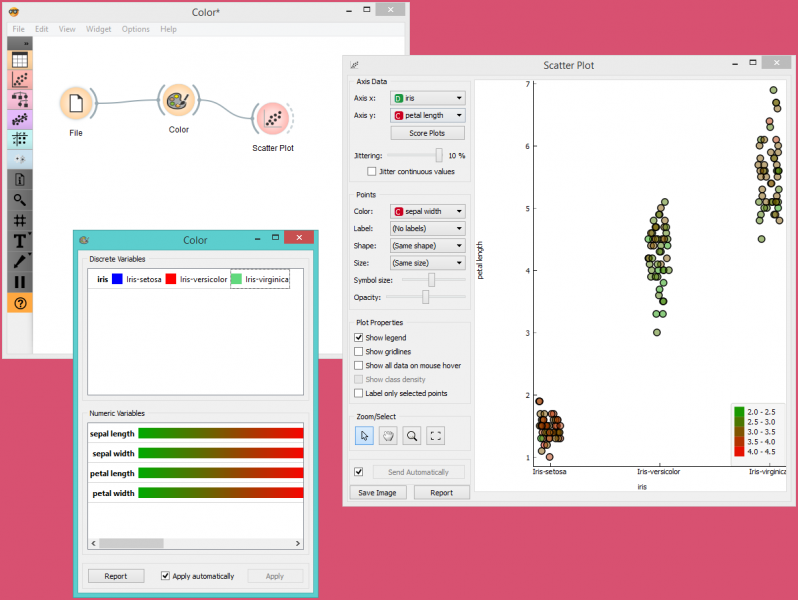The width and height of the screenshot is (798, 600).
Task: Open the Data category in widget toolbar
Action: [20, 60]
